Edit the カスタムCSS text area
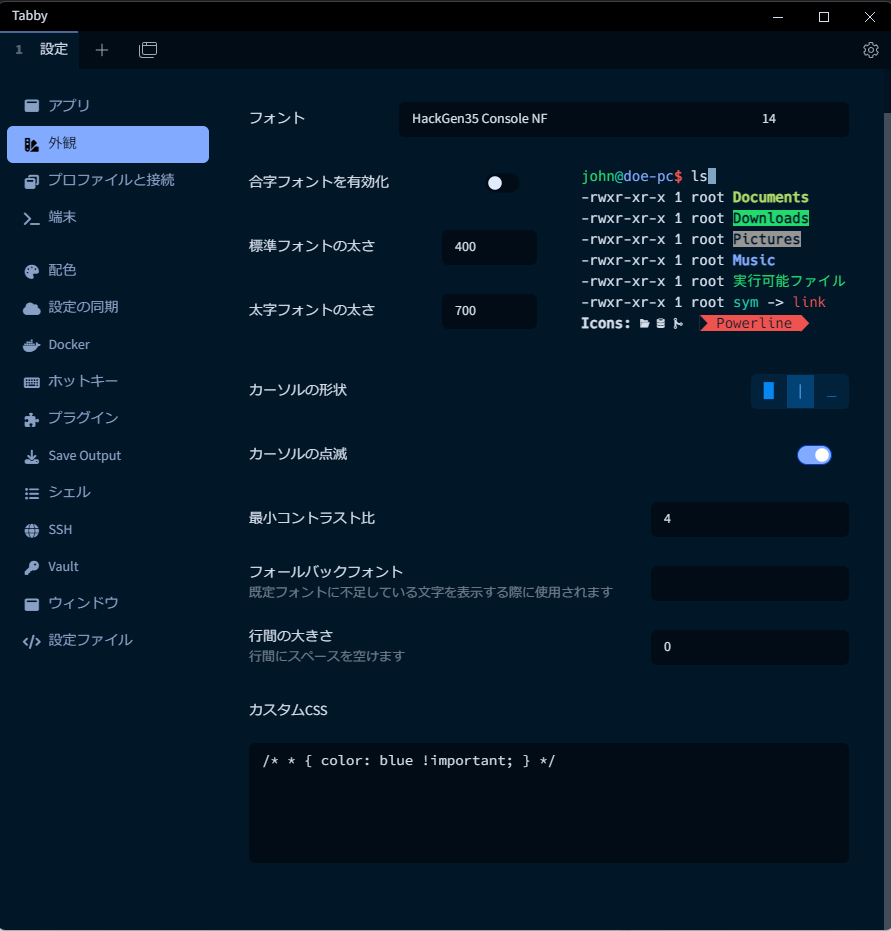The image size is (891, 931). (x=548, y=800)
